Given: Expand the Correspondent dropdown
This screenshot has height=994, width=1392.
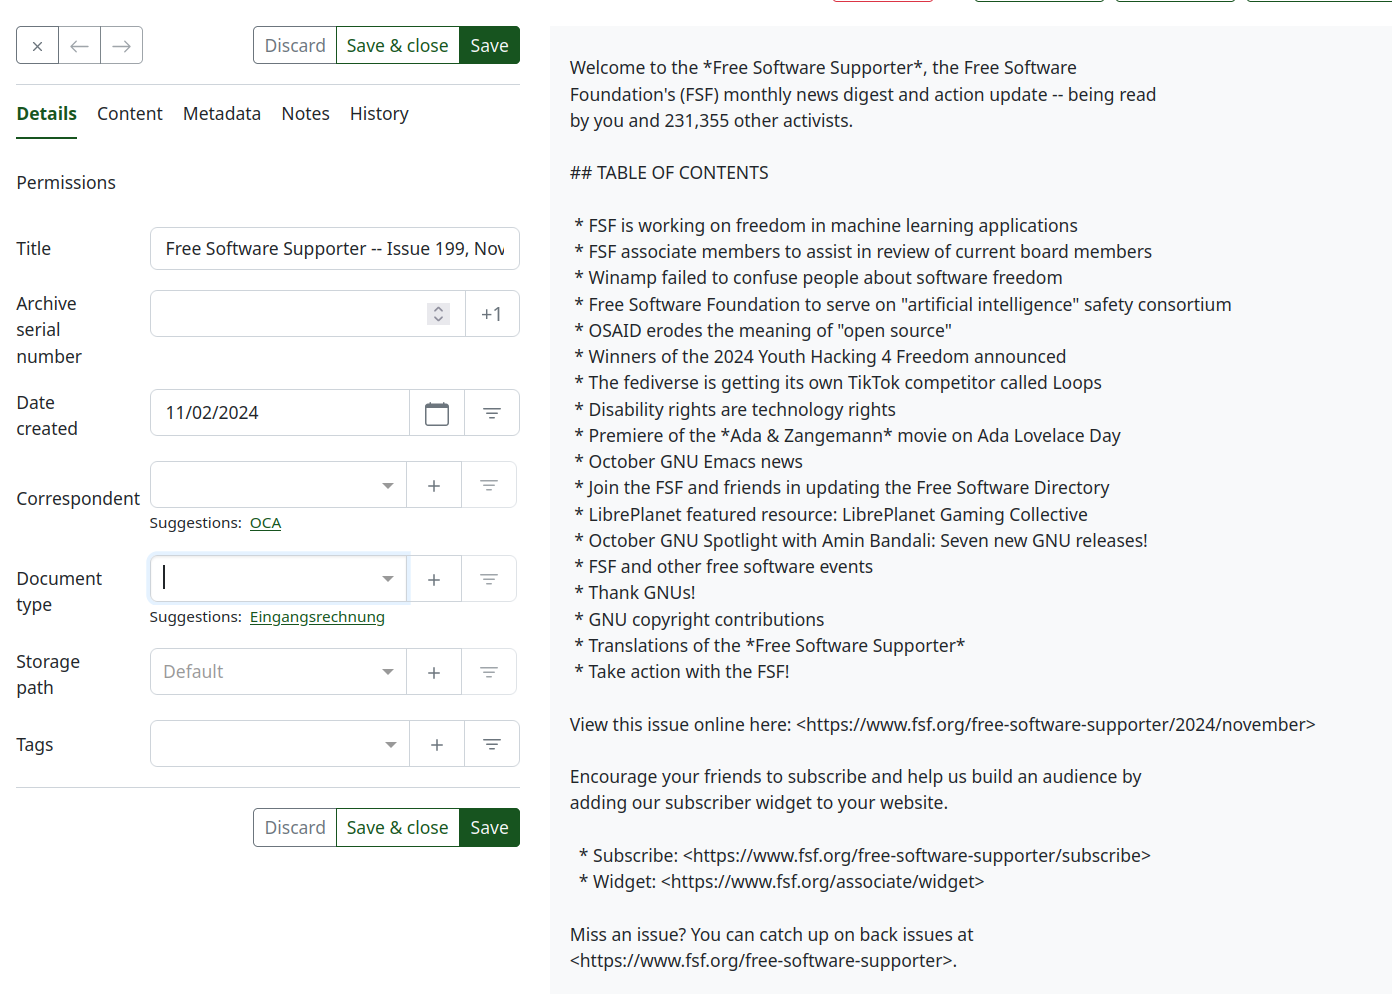Looking at the screenshot, I should 387,486.
